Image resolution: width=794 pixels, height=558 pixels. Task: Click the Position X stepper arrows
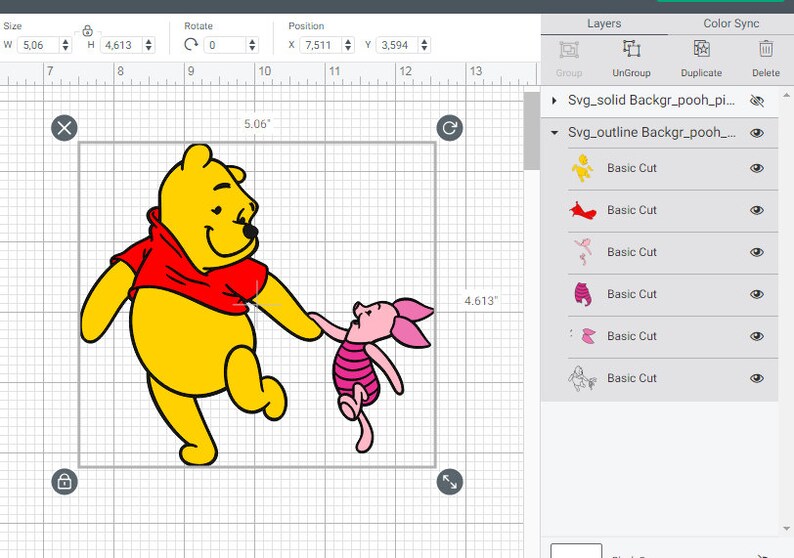coord(348,45)
